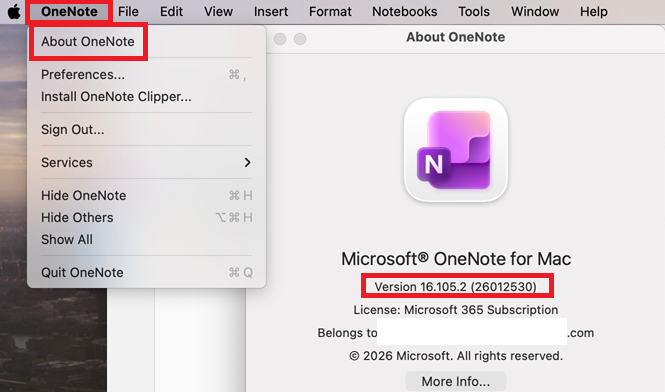The height and width of the screenshot is (392, 665).
Task: Open the Help menu
Action: coord(594,11)
